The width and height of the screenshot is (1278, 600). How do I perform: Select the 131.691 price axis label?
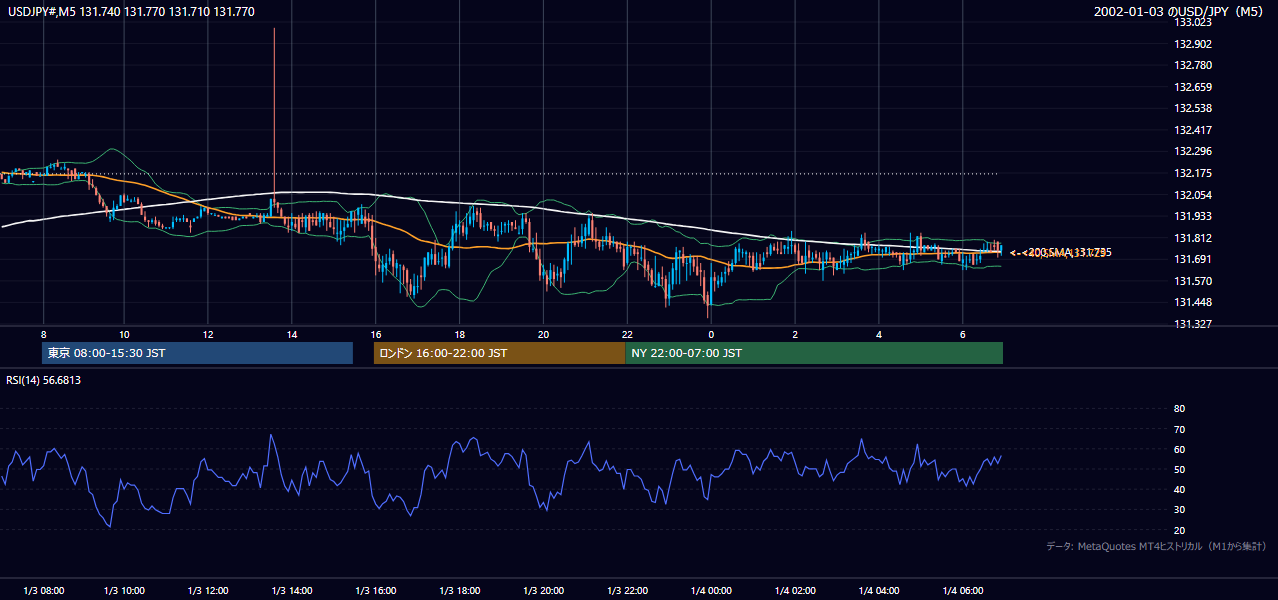(x=1194, y=259)
